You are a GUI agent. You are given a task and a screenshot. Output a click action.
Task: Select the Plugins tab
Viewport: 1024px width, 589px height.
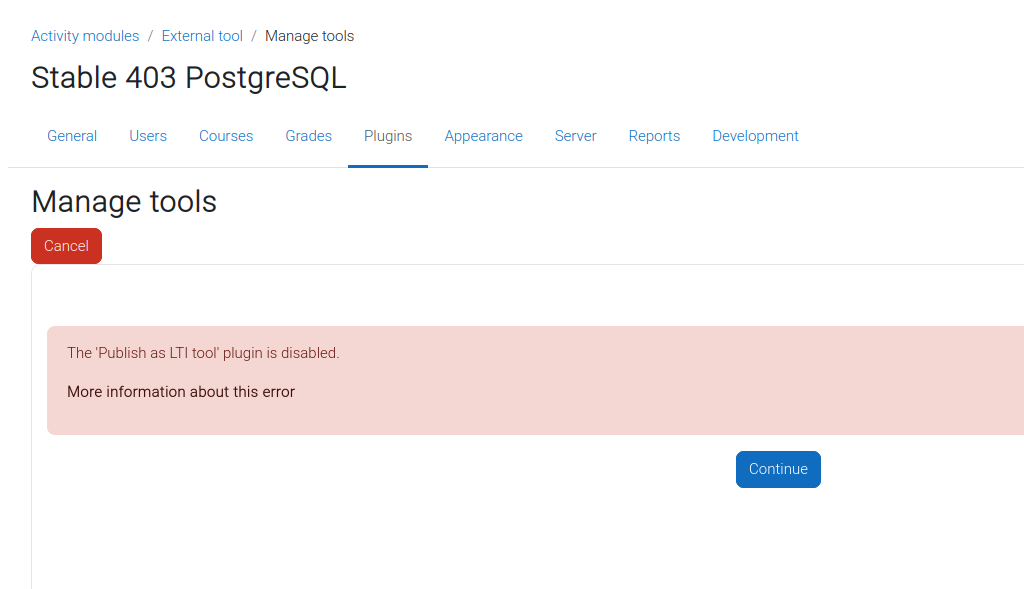[x=388, y=136]
